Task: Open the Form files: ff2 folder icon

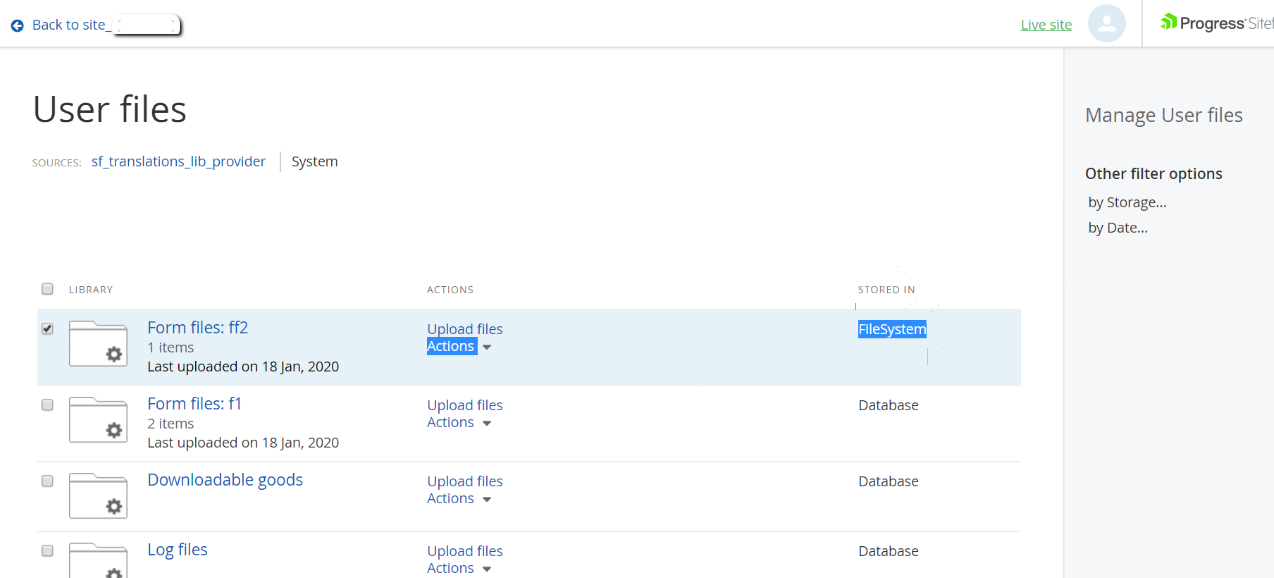Action: point(98,343)
